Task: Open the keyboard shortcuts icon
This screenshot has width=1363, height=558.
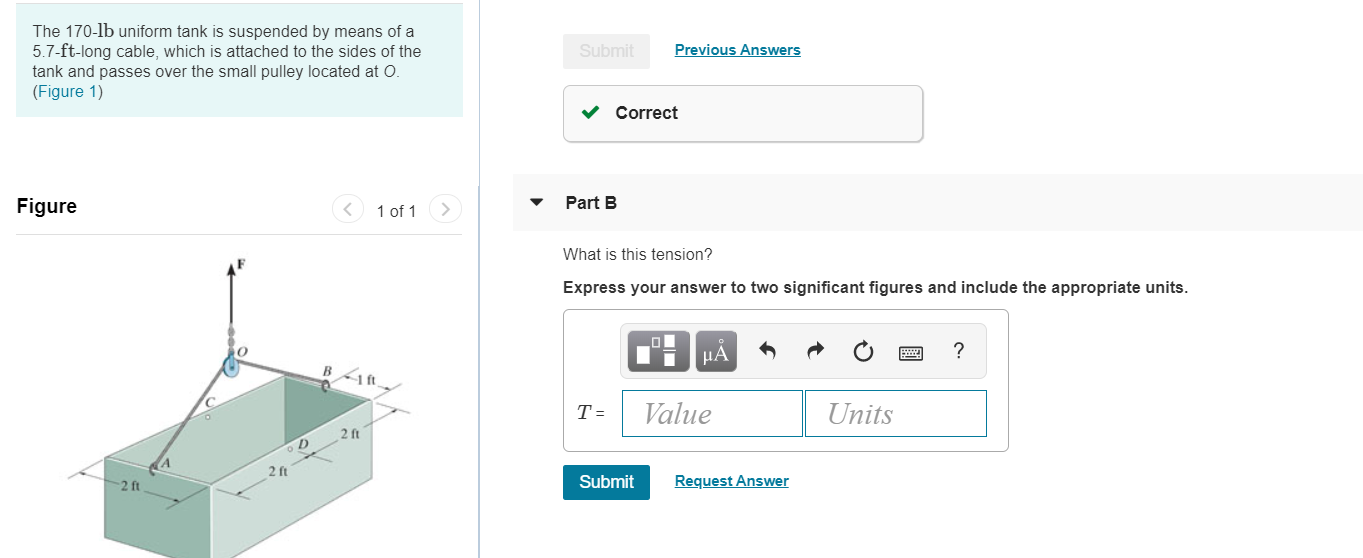Action: (x=911, y=352)
